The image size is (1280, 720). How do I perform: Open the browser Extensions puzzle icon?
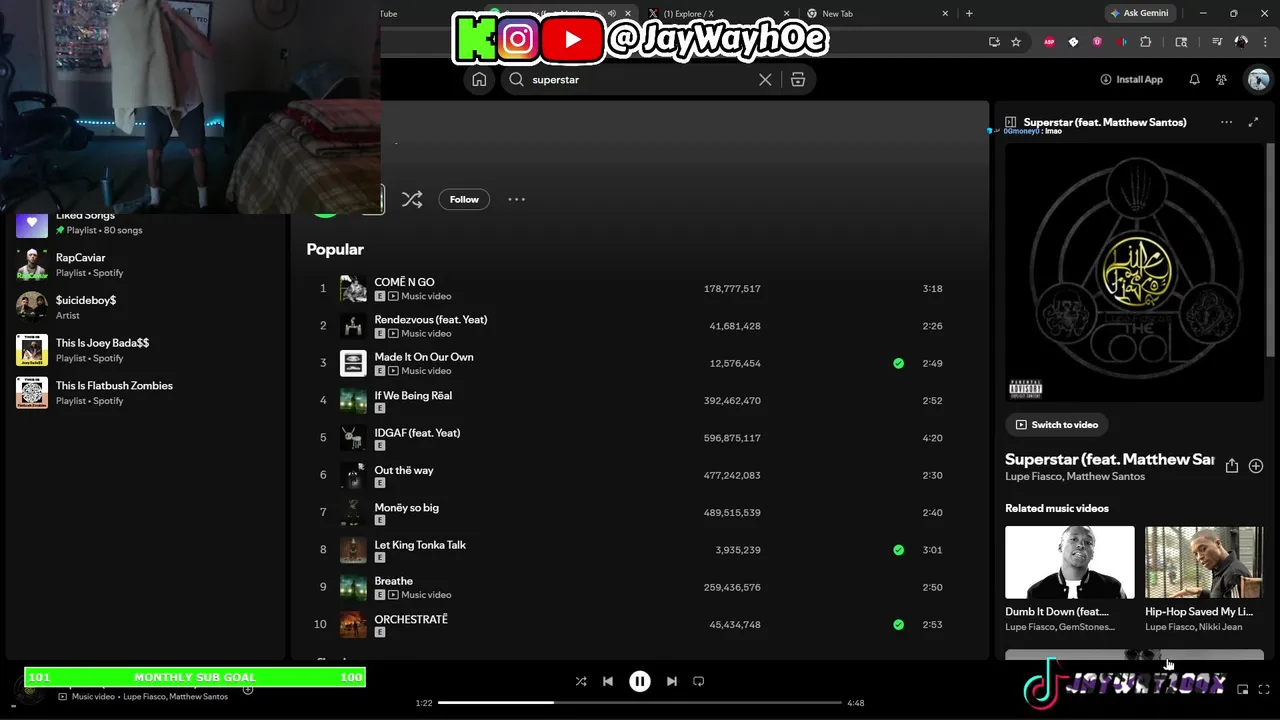[1146, 42]
